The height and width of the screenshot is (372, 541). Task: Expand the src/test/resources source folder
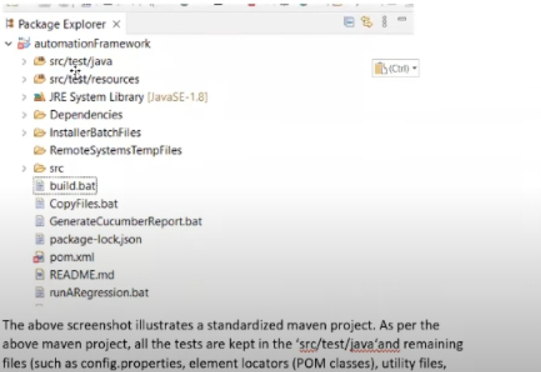point(24,79)
